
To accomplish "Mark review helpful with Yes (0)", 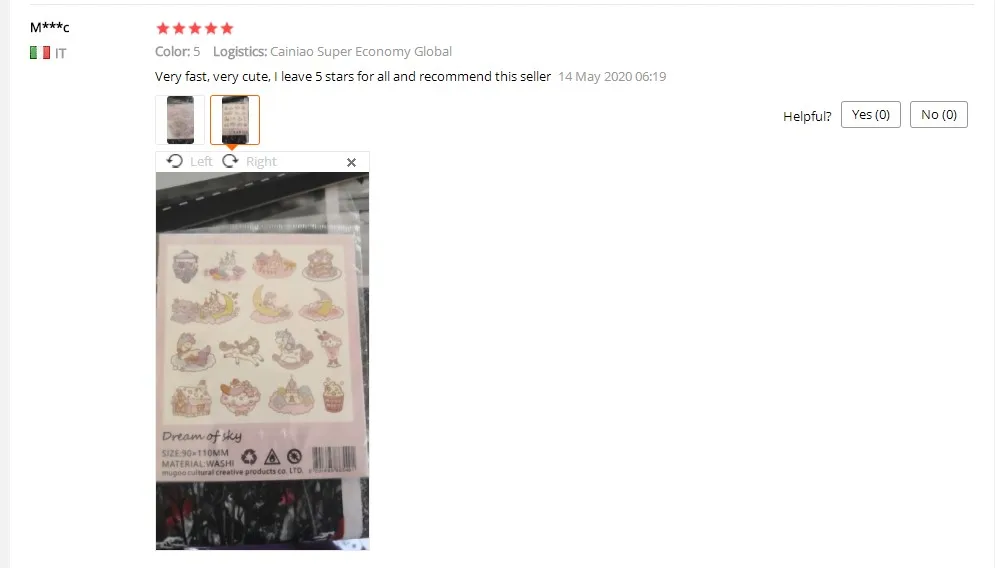I will point(871,115).
